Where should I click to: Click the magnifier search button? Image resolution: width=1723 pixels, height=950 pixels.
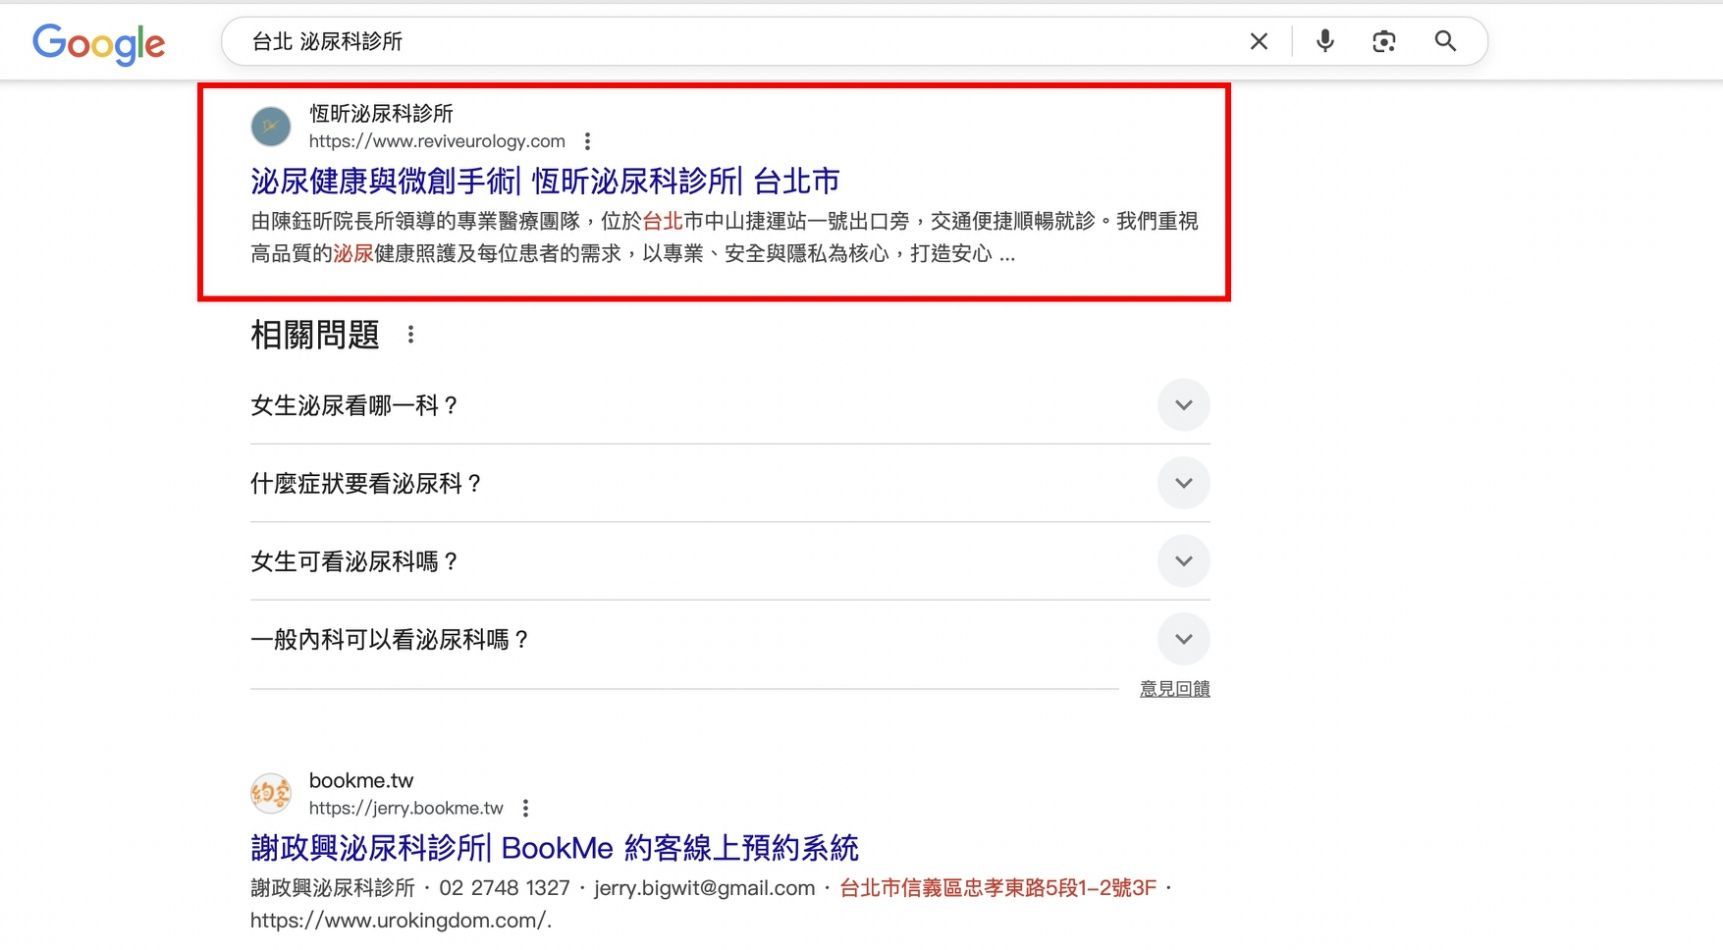point(1445,41)
